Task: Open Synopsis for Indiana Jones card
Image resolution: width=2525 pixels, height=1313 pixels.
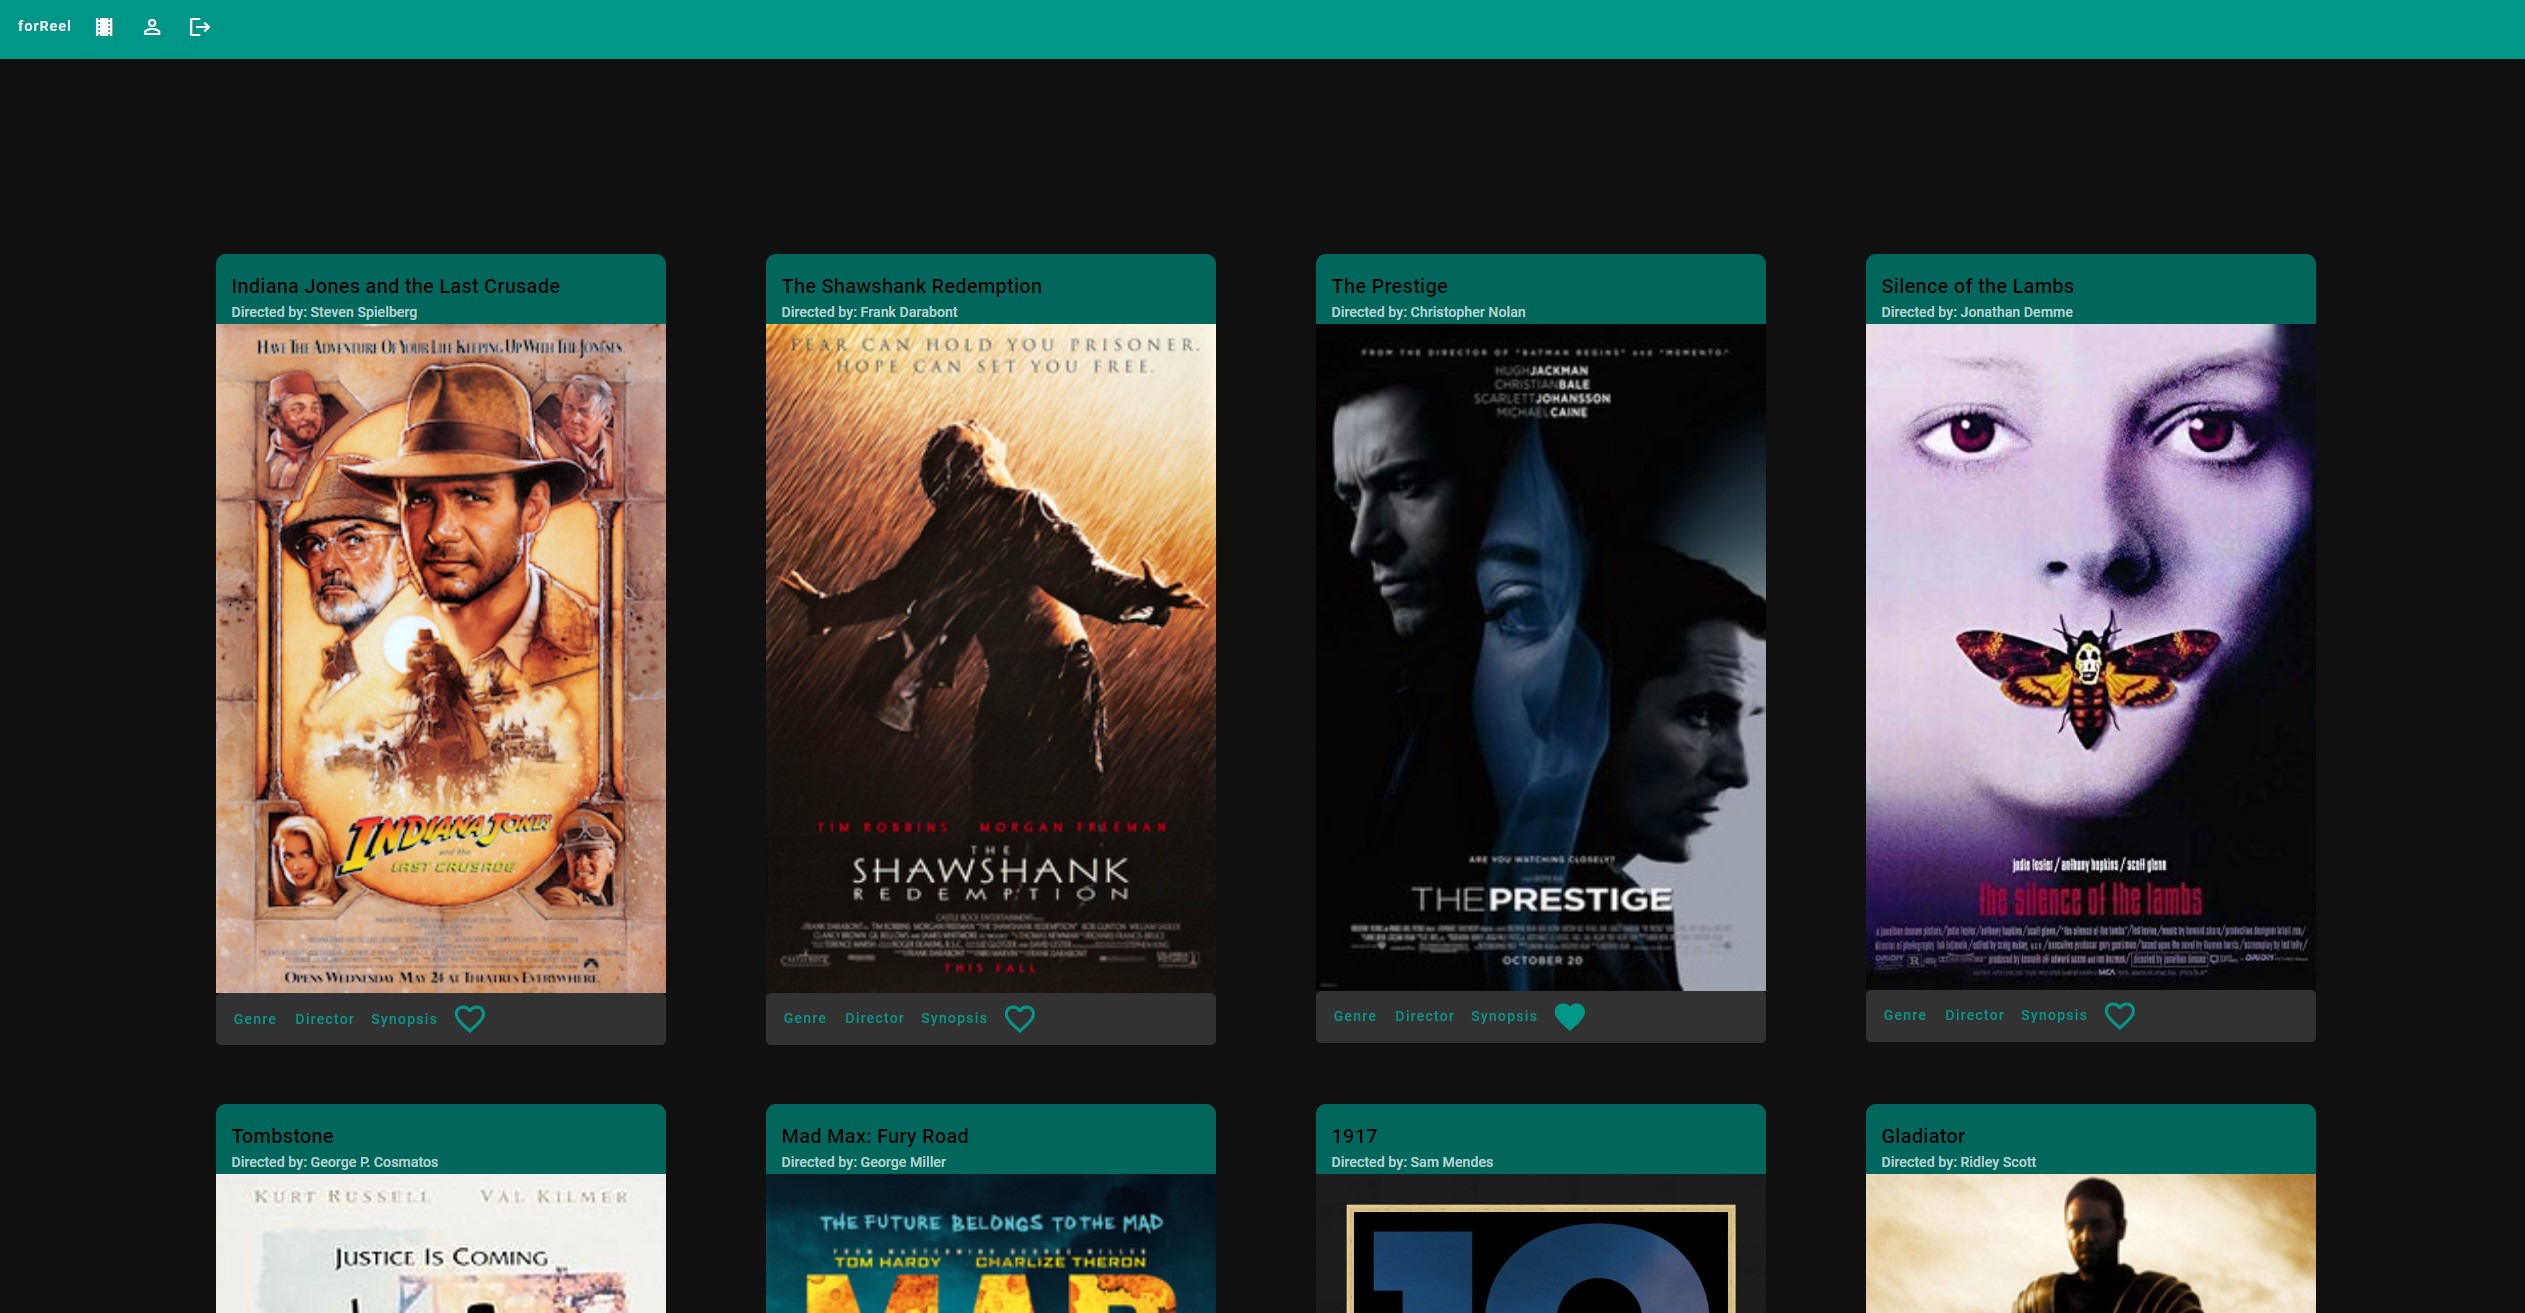Action: [x=404, y=1019]
